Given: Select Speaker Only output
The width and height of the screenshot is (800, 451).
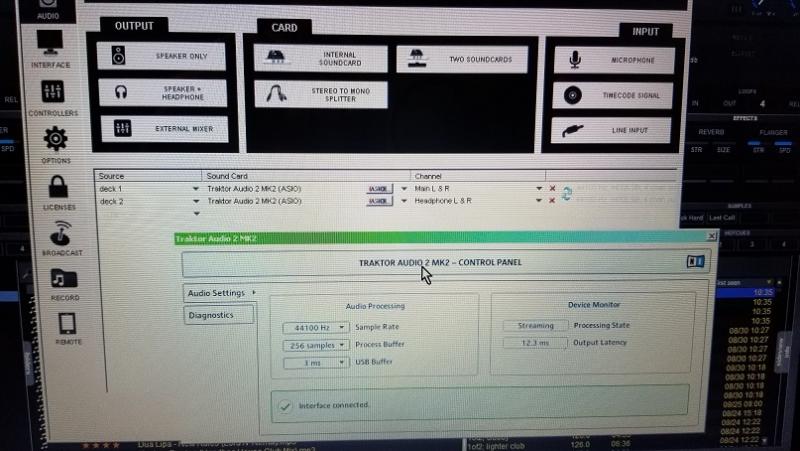Looking at the screenshot, I should [x=161, y=56].
